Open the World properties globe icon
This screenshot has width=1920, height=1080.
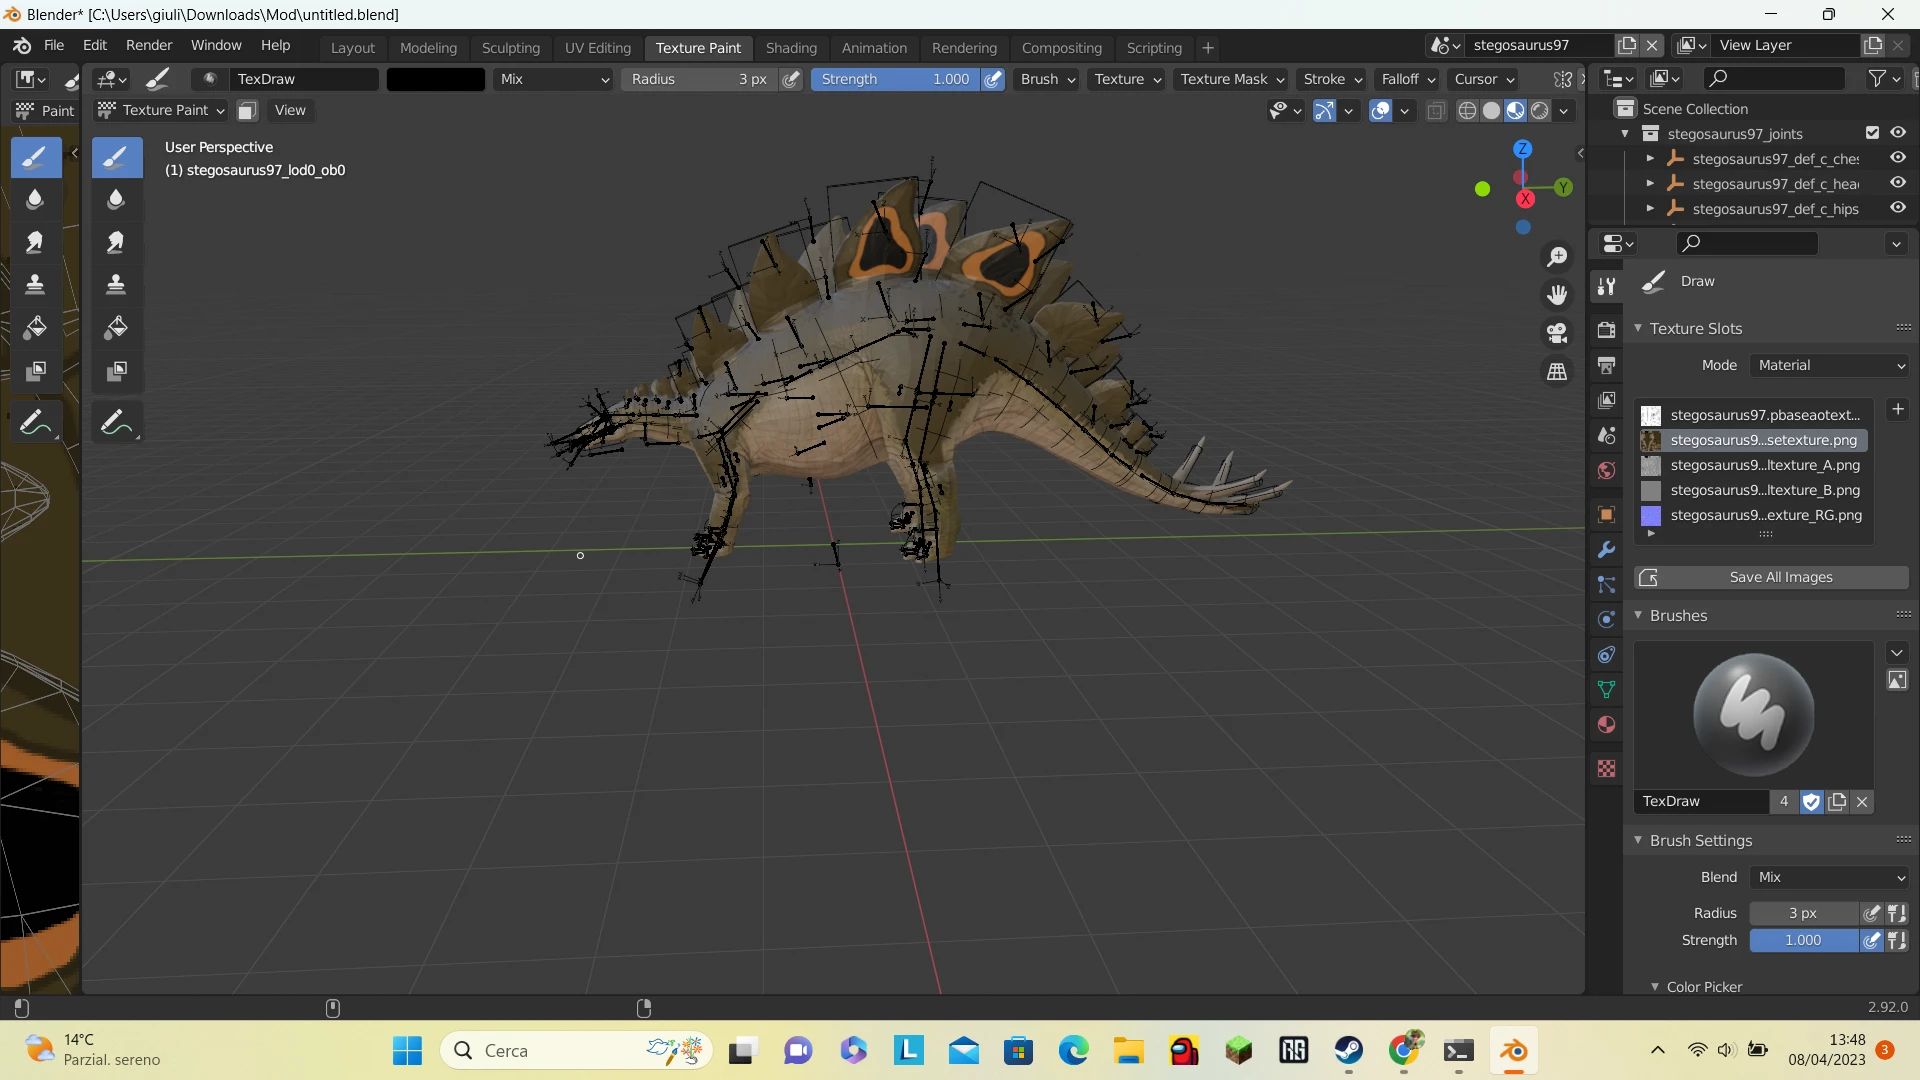coord(1606,470)
